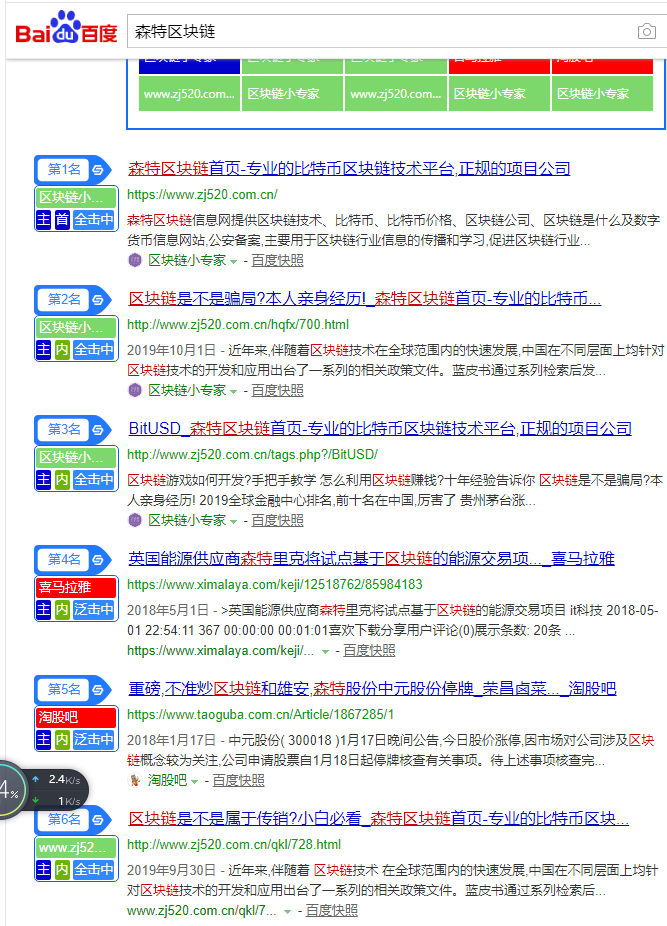
Task: Click the 主 badge under rank 3
Action: click(43, 480)
